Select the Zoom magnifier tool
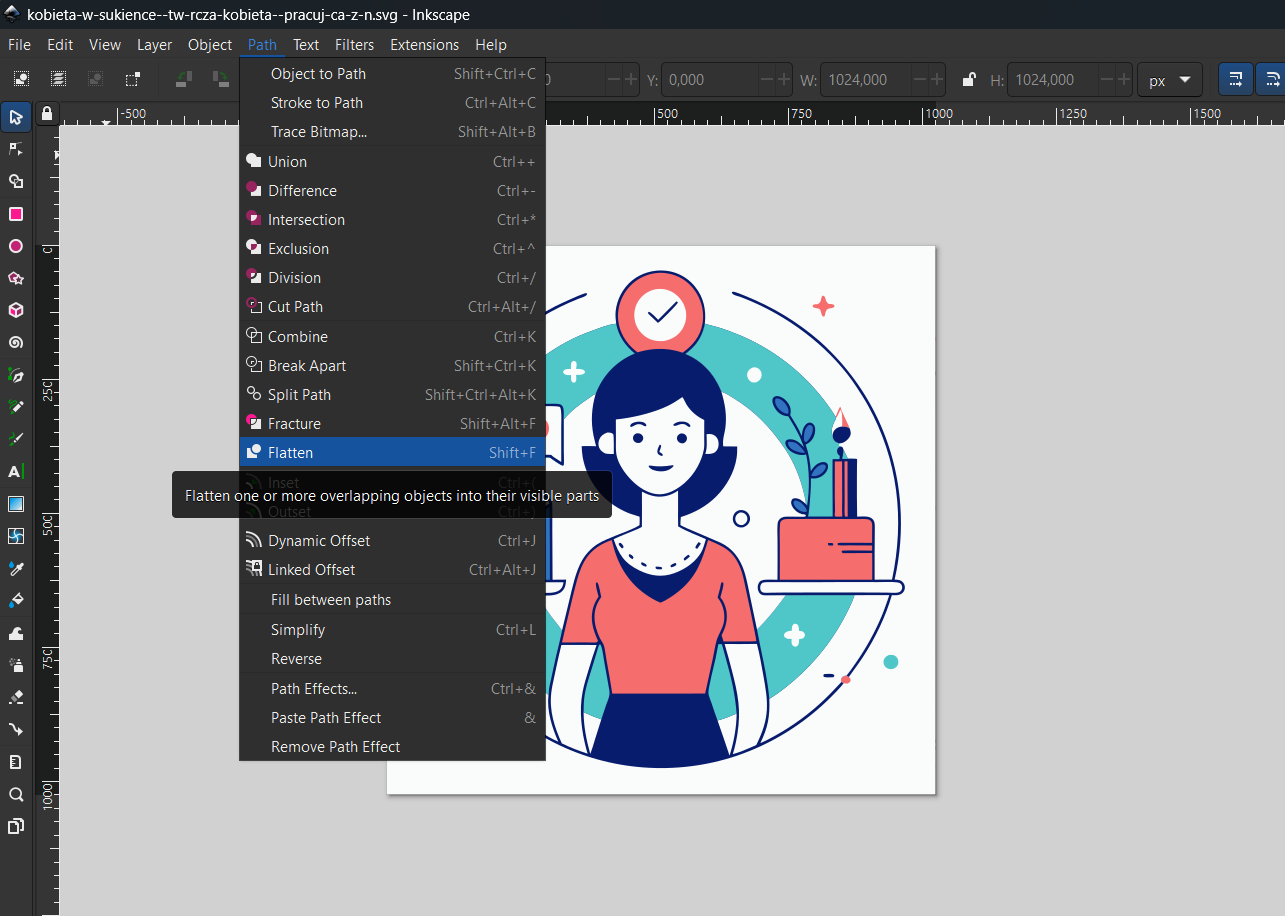 16,794
